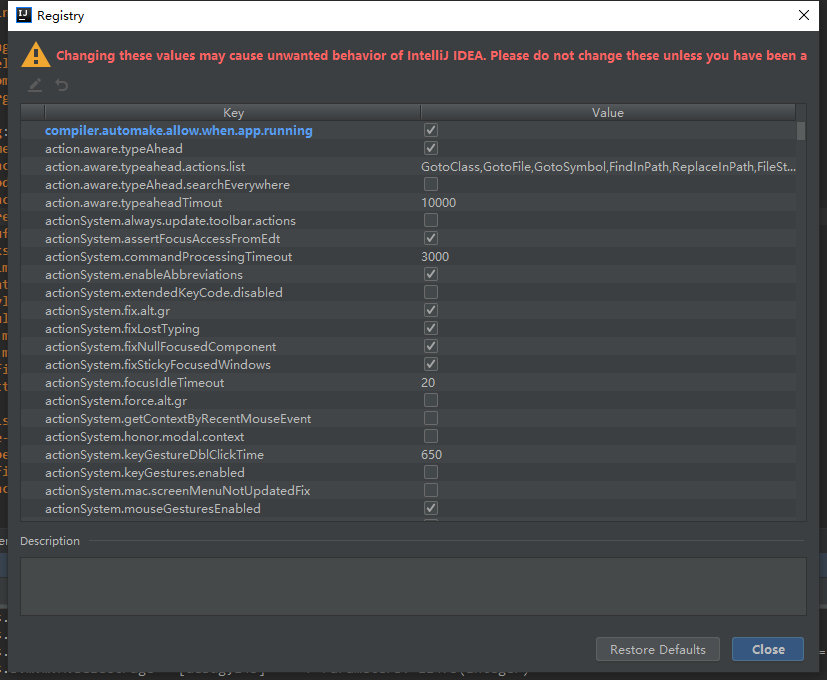Select actionSystem.mouseGesturesEnabled key text
The image size is (827, 680).
click(x=153, y=509)
